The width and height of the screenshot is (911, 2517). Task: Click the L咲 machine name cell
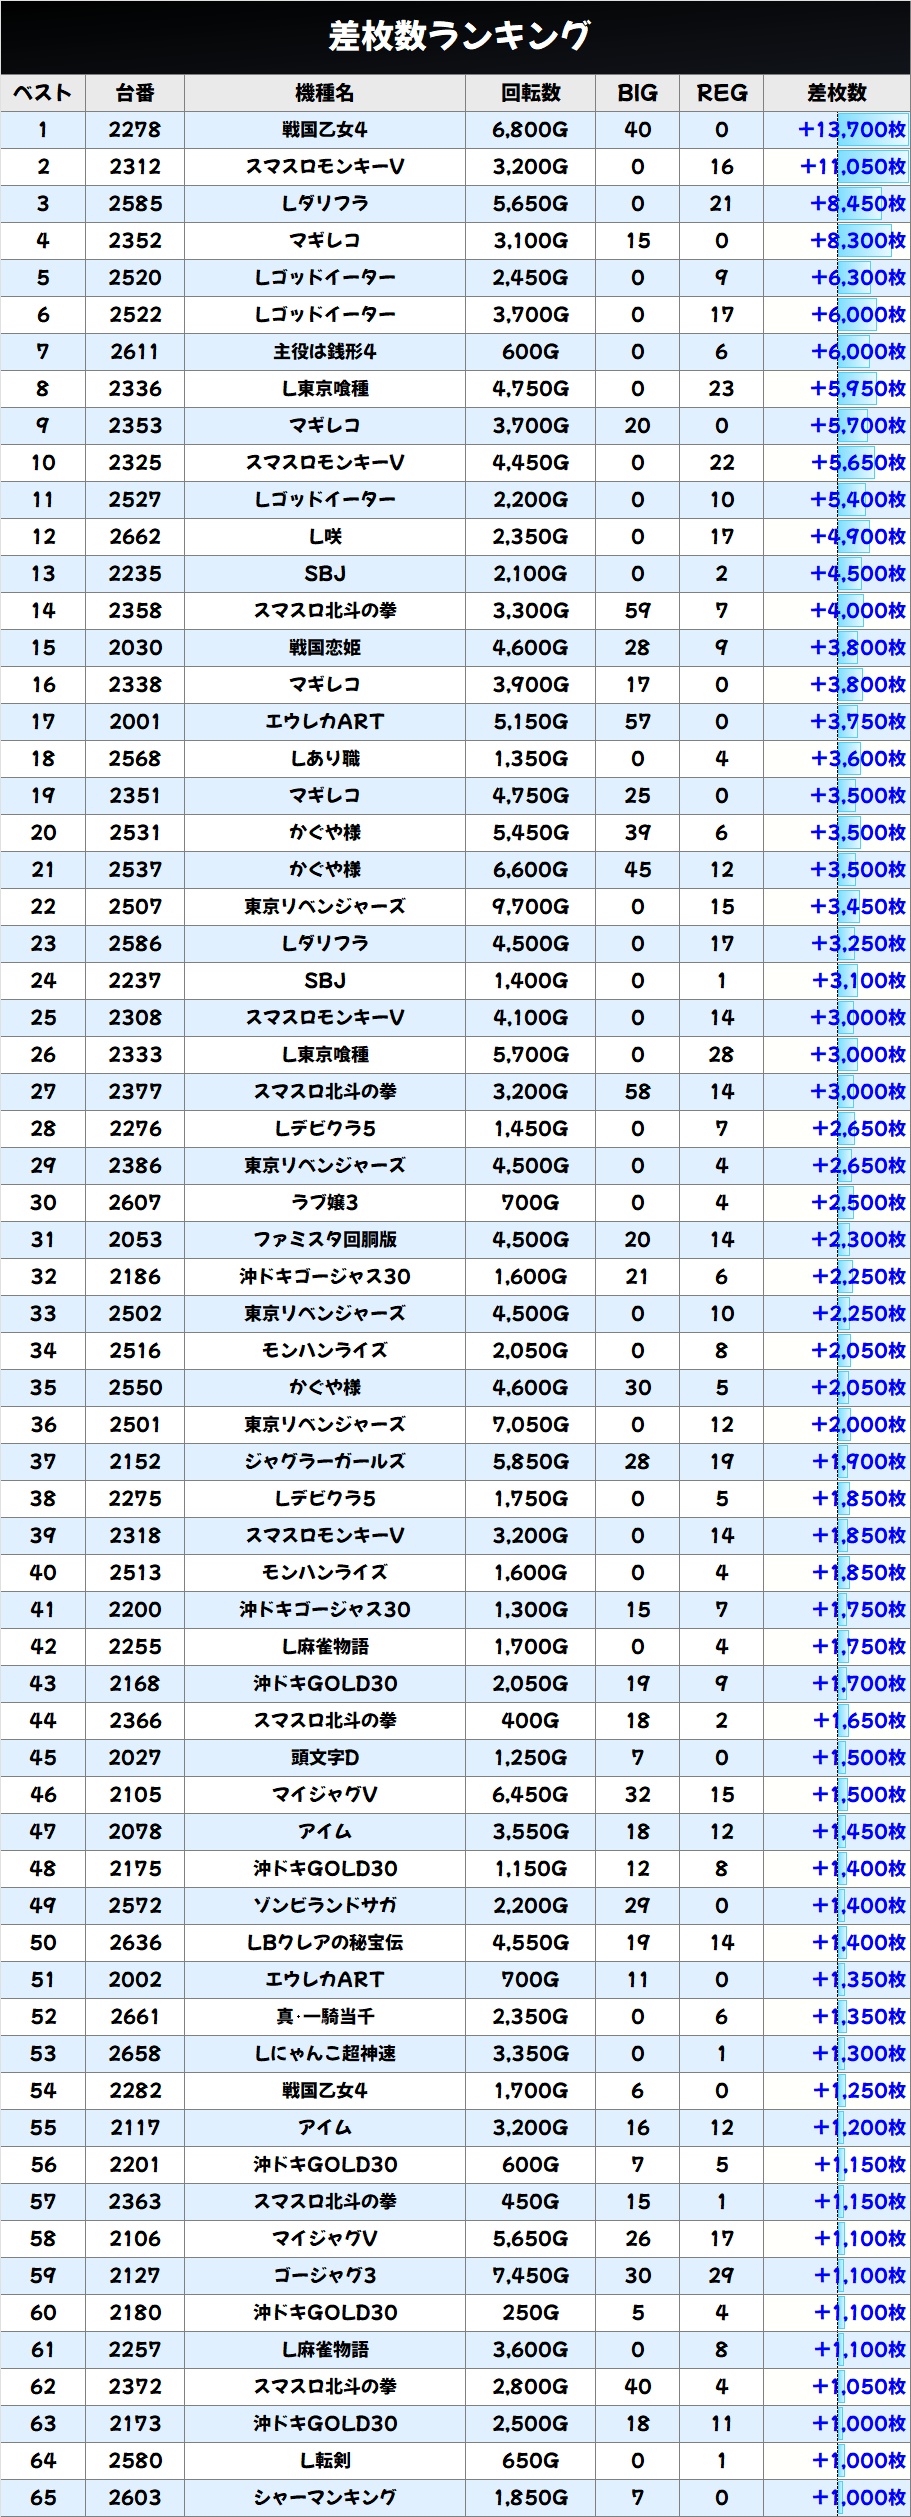(325, 537)
